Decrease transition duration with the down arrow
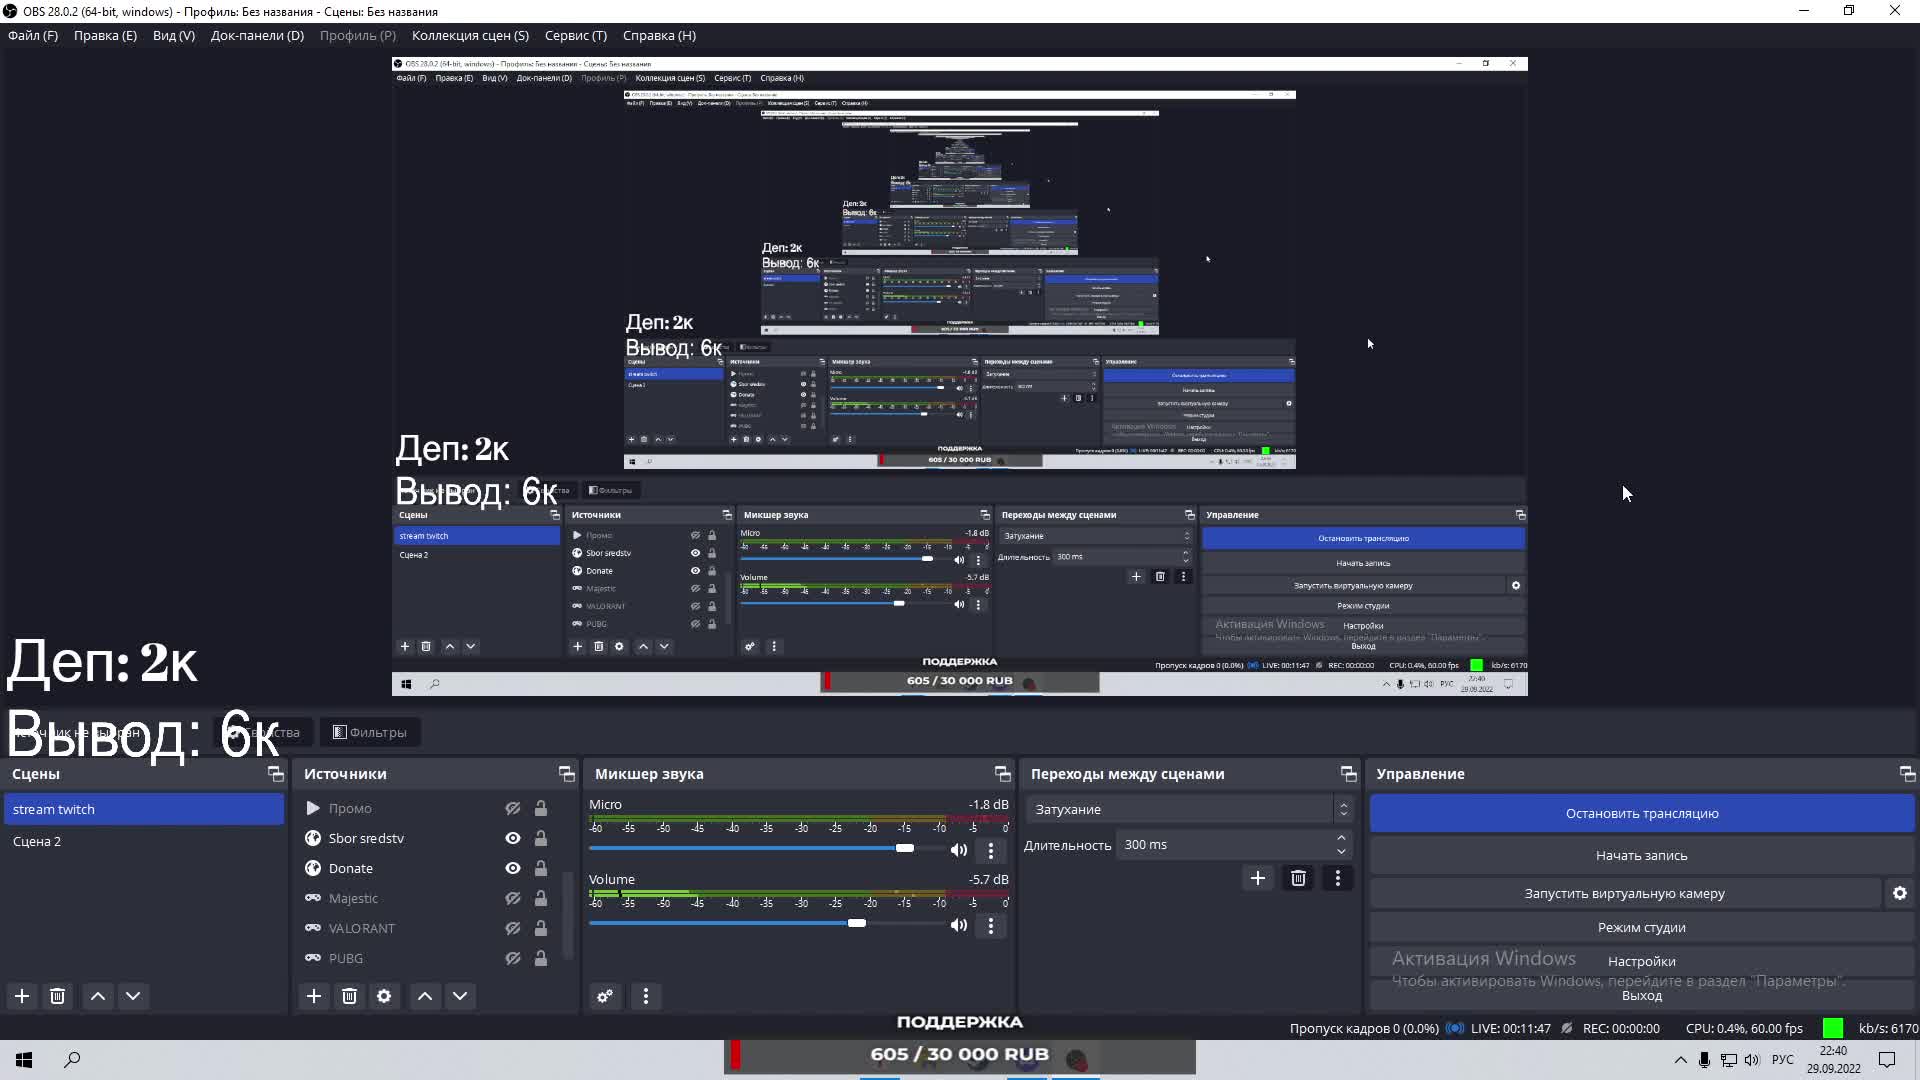Screen dimensions: 1920x1080 pos(1341,852)
